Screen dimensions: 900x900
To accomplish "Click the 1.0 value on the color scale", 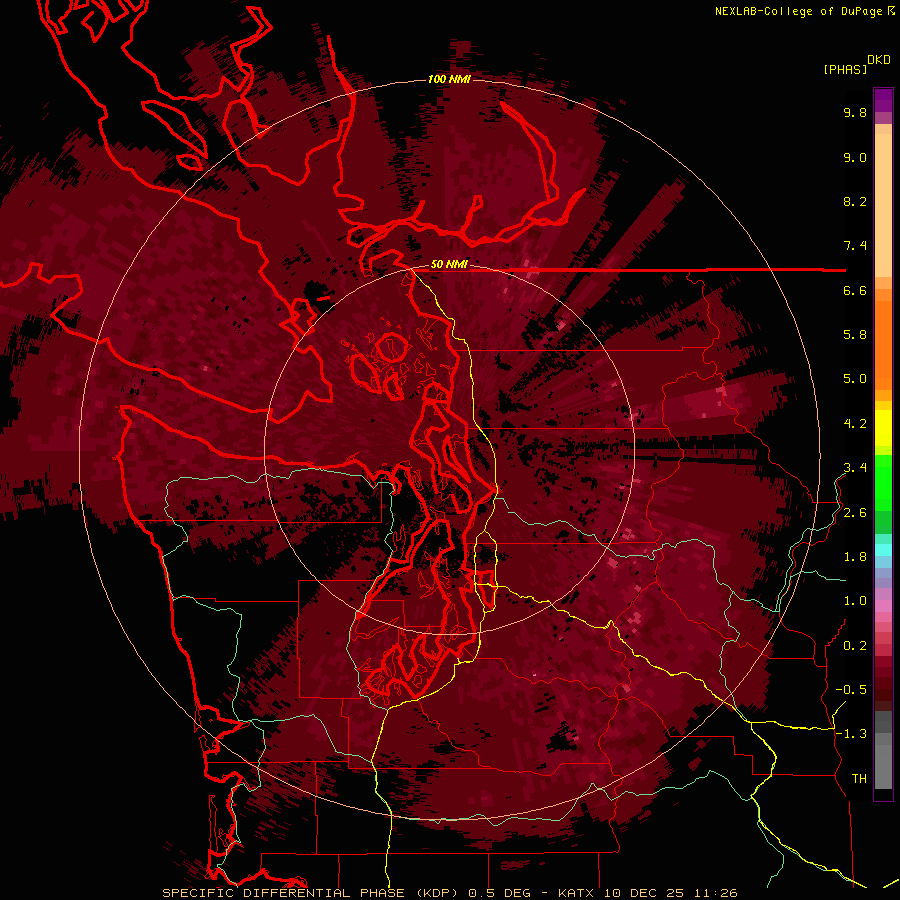I will click(855, 601).
